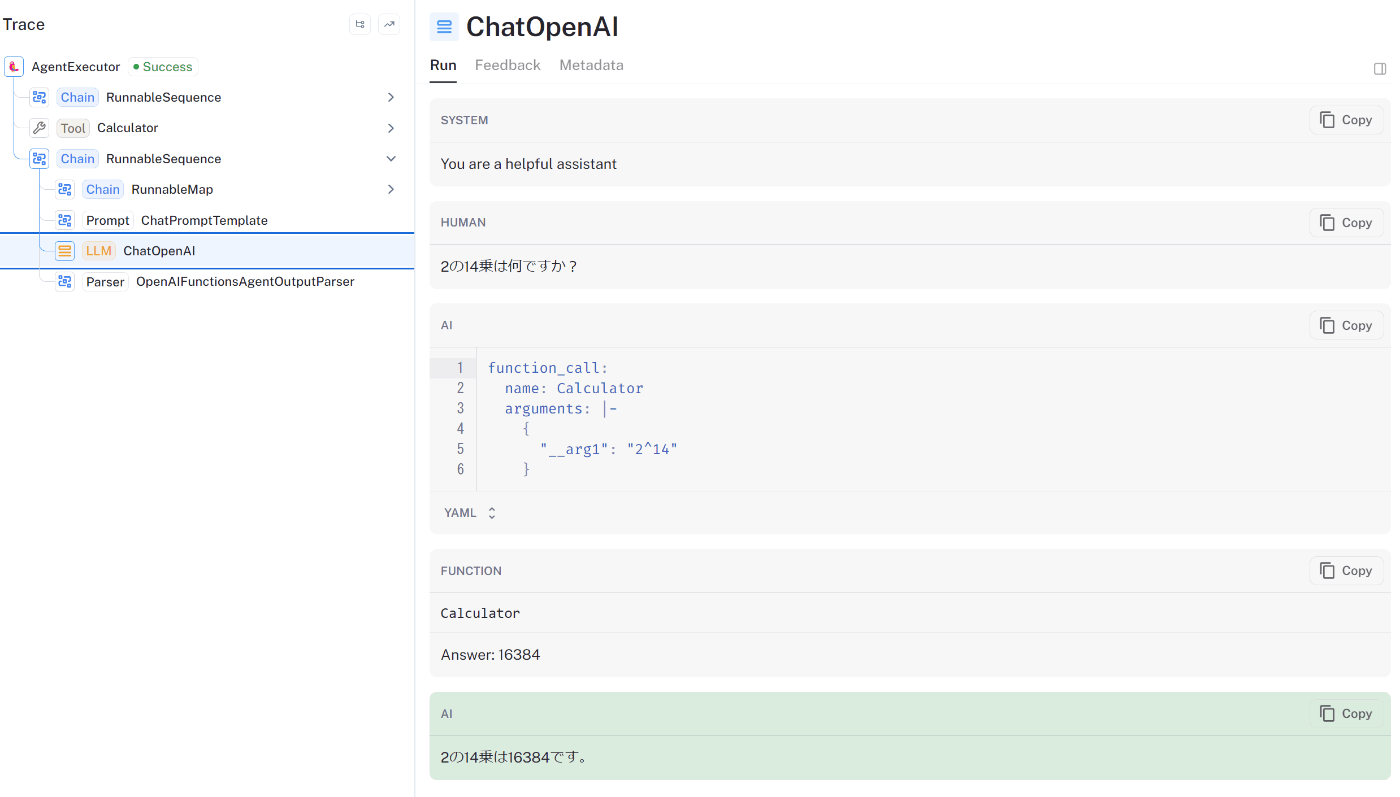This screenshot has height=797, width=1400.
Task: Click code line "name: Calculator"
Action: [574, 388]
